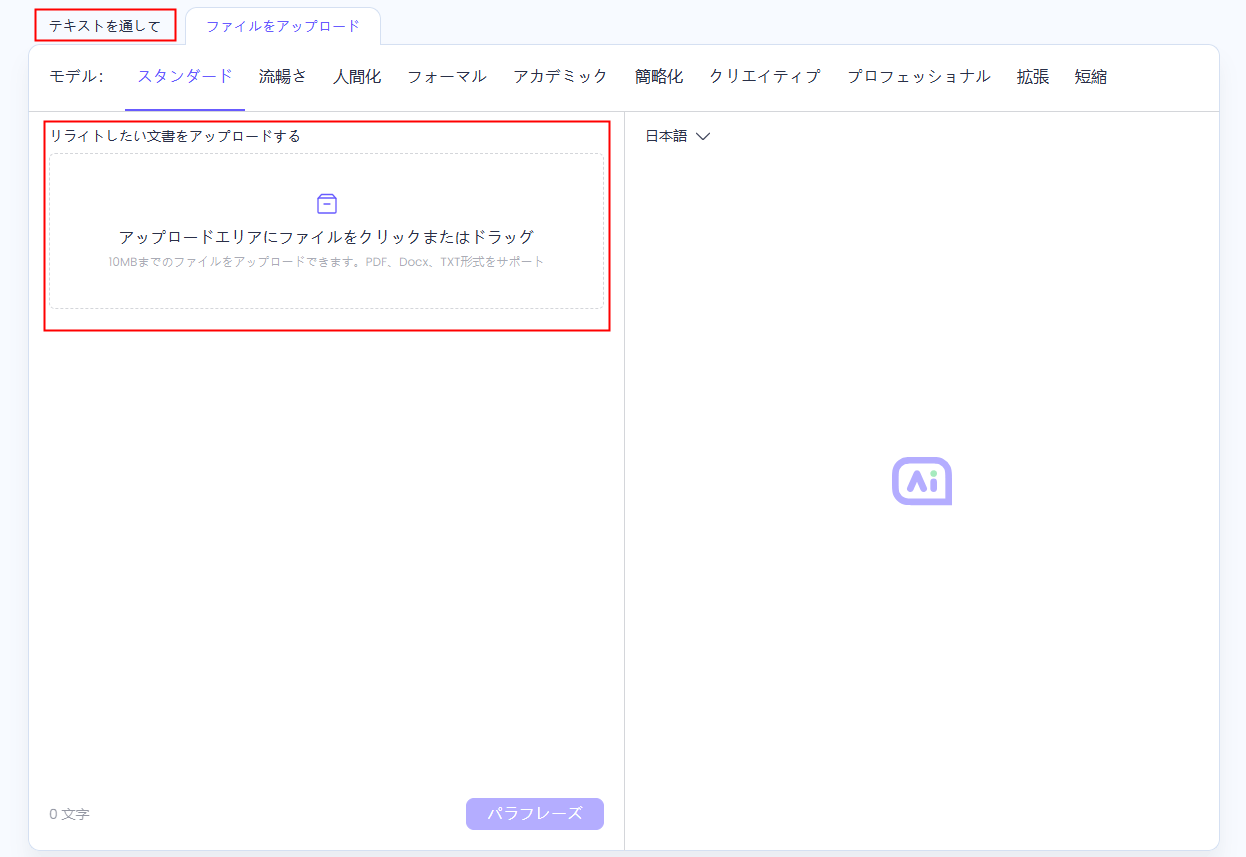
Task: Click the モデル: label
Action: pyautogui.click(x=77, y=77)
